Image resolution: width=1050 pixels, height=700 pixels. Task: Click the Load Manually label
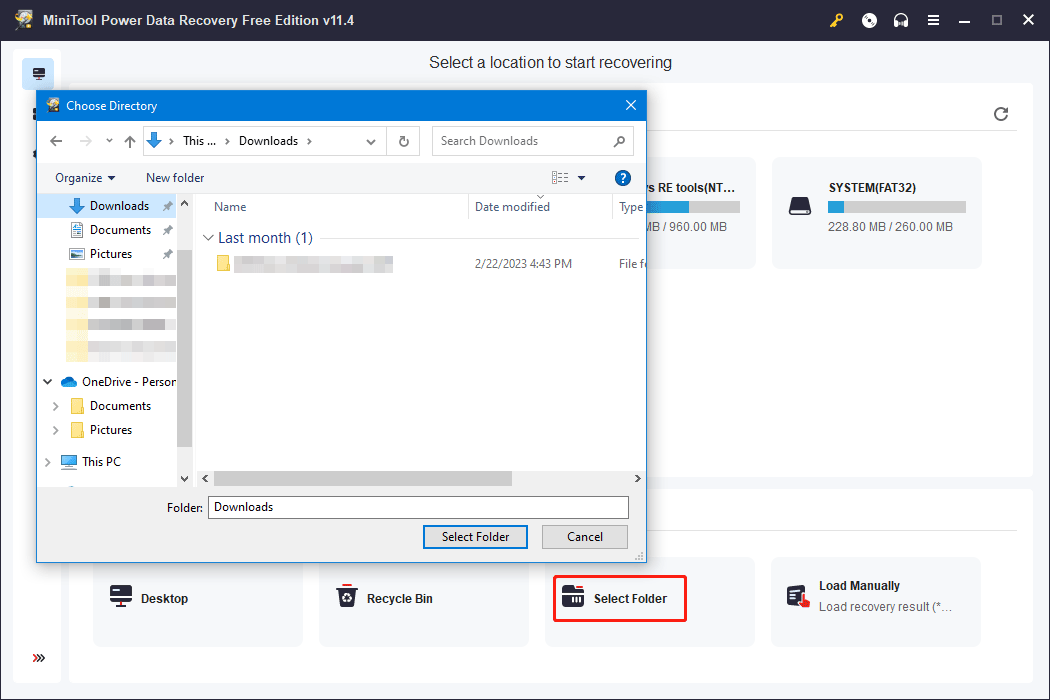(x=859, y=585)
